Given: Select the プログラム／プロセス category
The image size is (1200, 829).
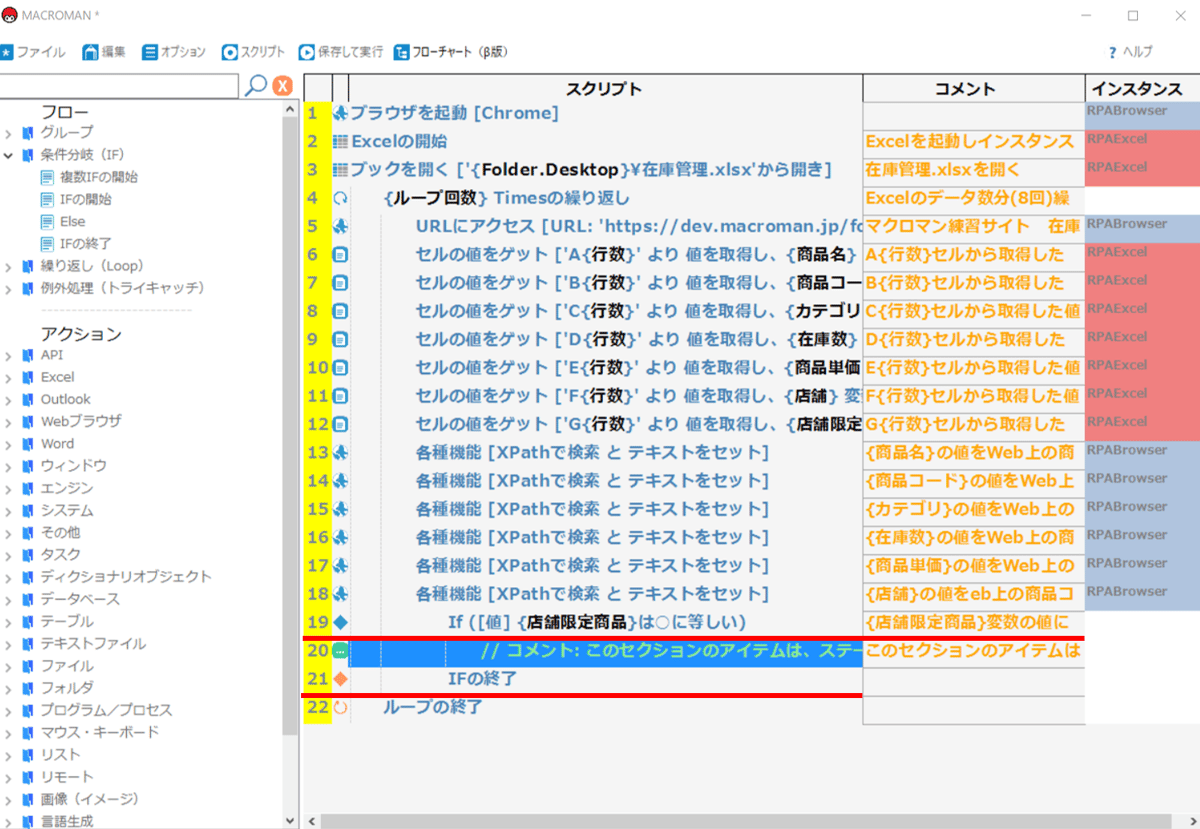Looking at the screenshot, I should pyautogui.click(x=106, y=710).
